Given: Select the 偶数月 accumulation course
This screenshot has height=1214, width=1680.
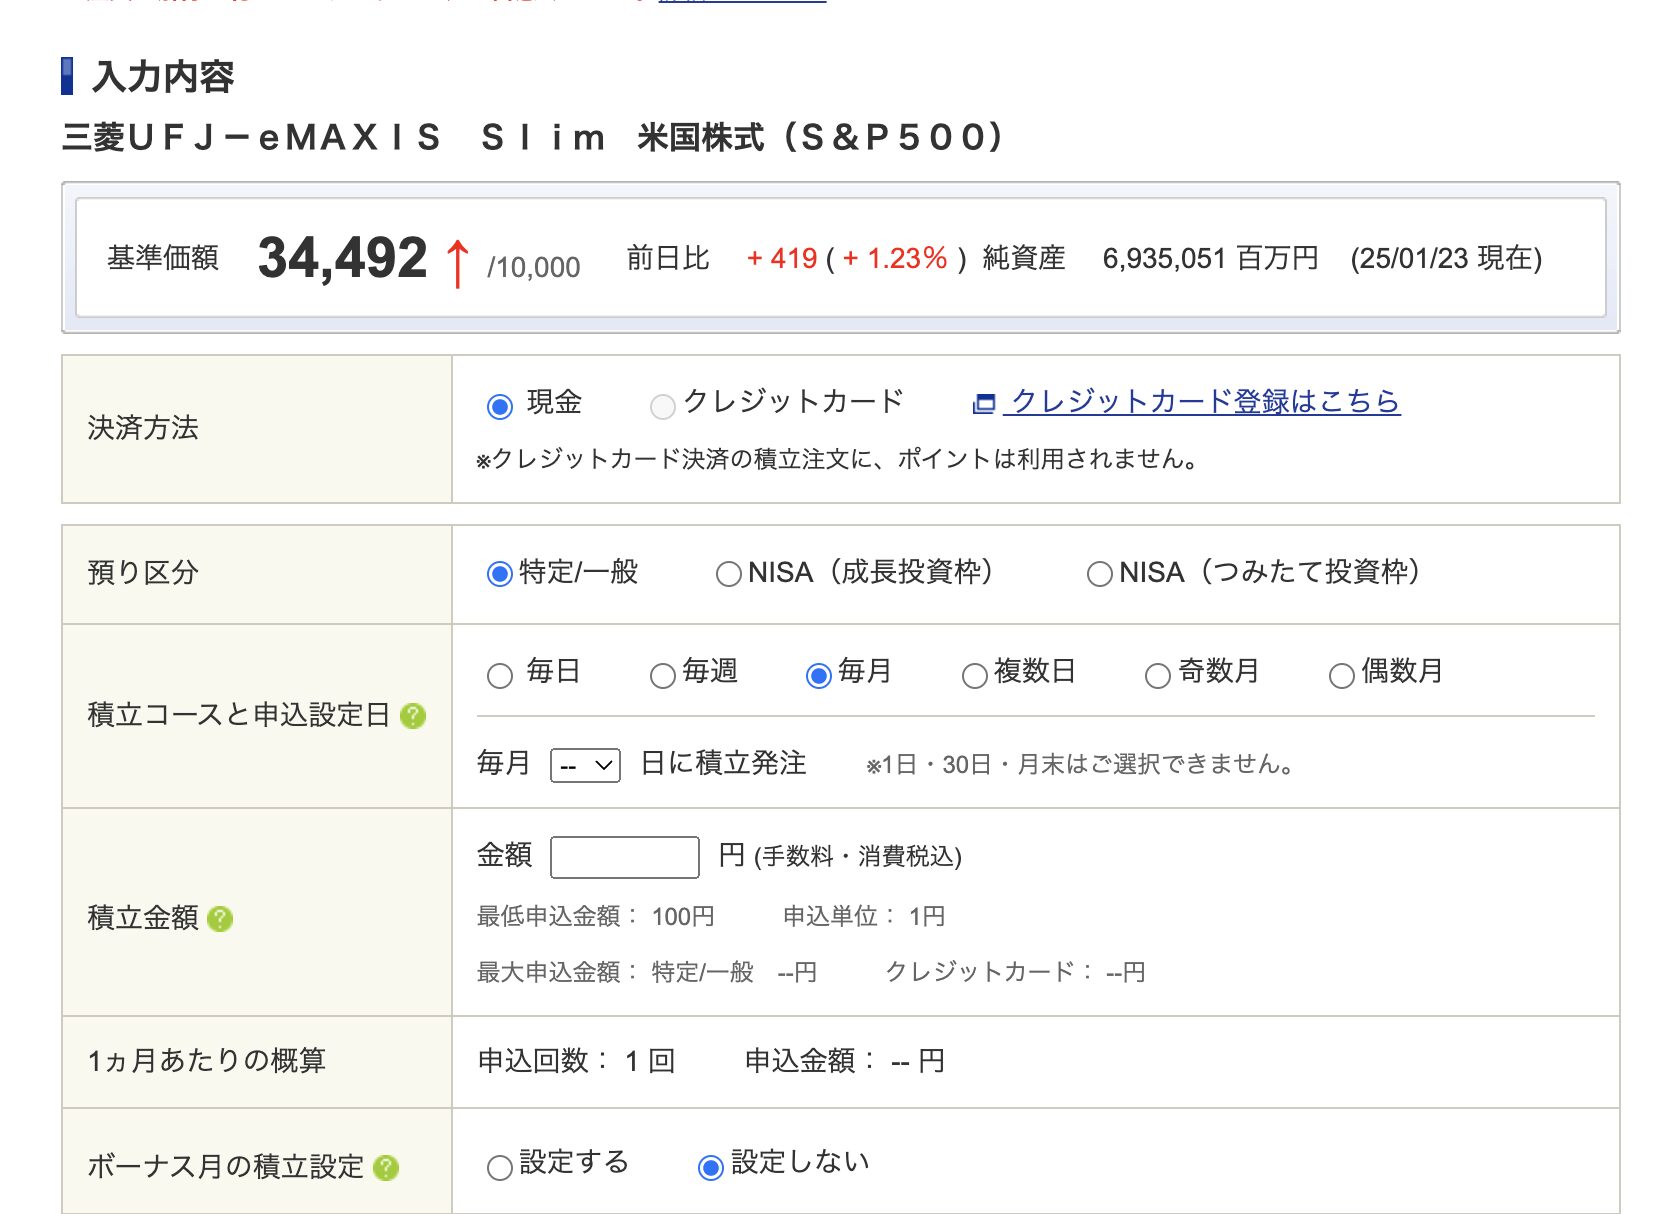Looking at the screenshot, I should point(1341,676).
